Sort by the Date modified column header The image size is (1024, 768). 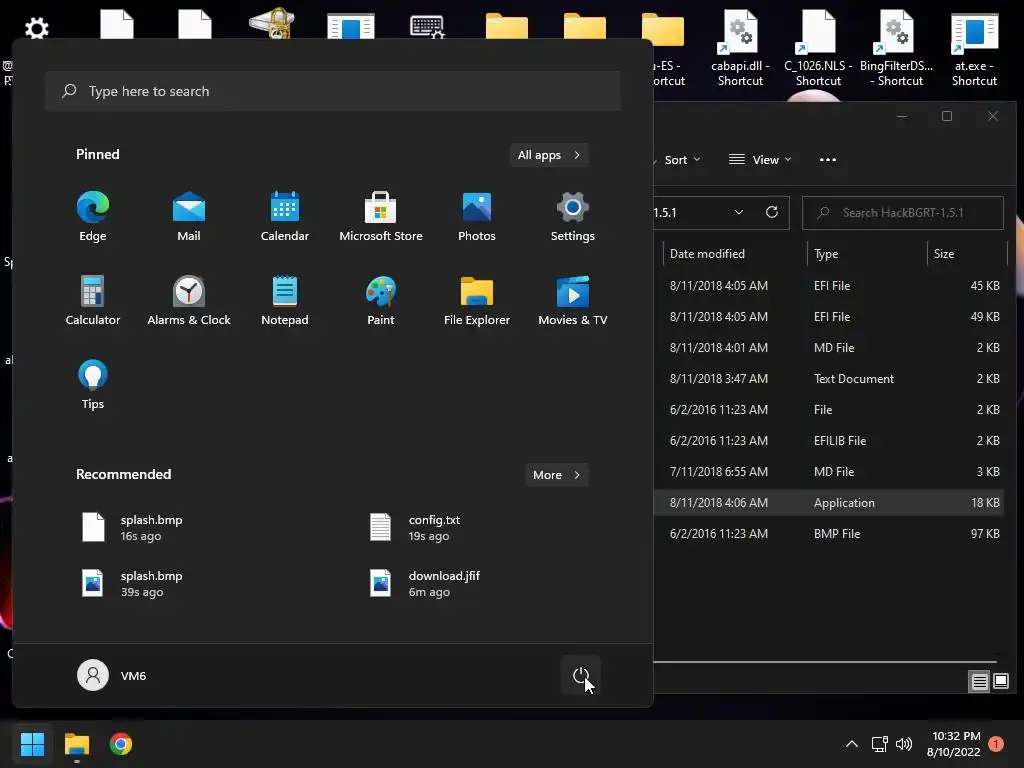pos(735,253)
